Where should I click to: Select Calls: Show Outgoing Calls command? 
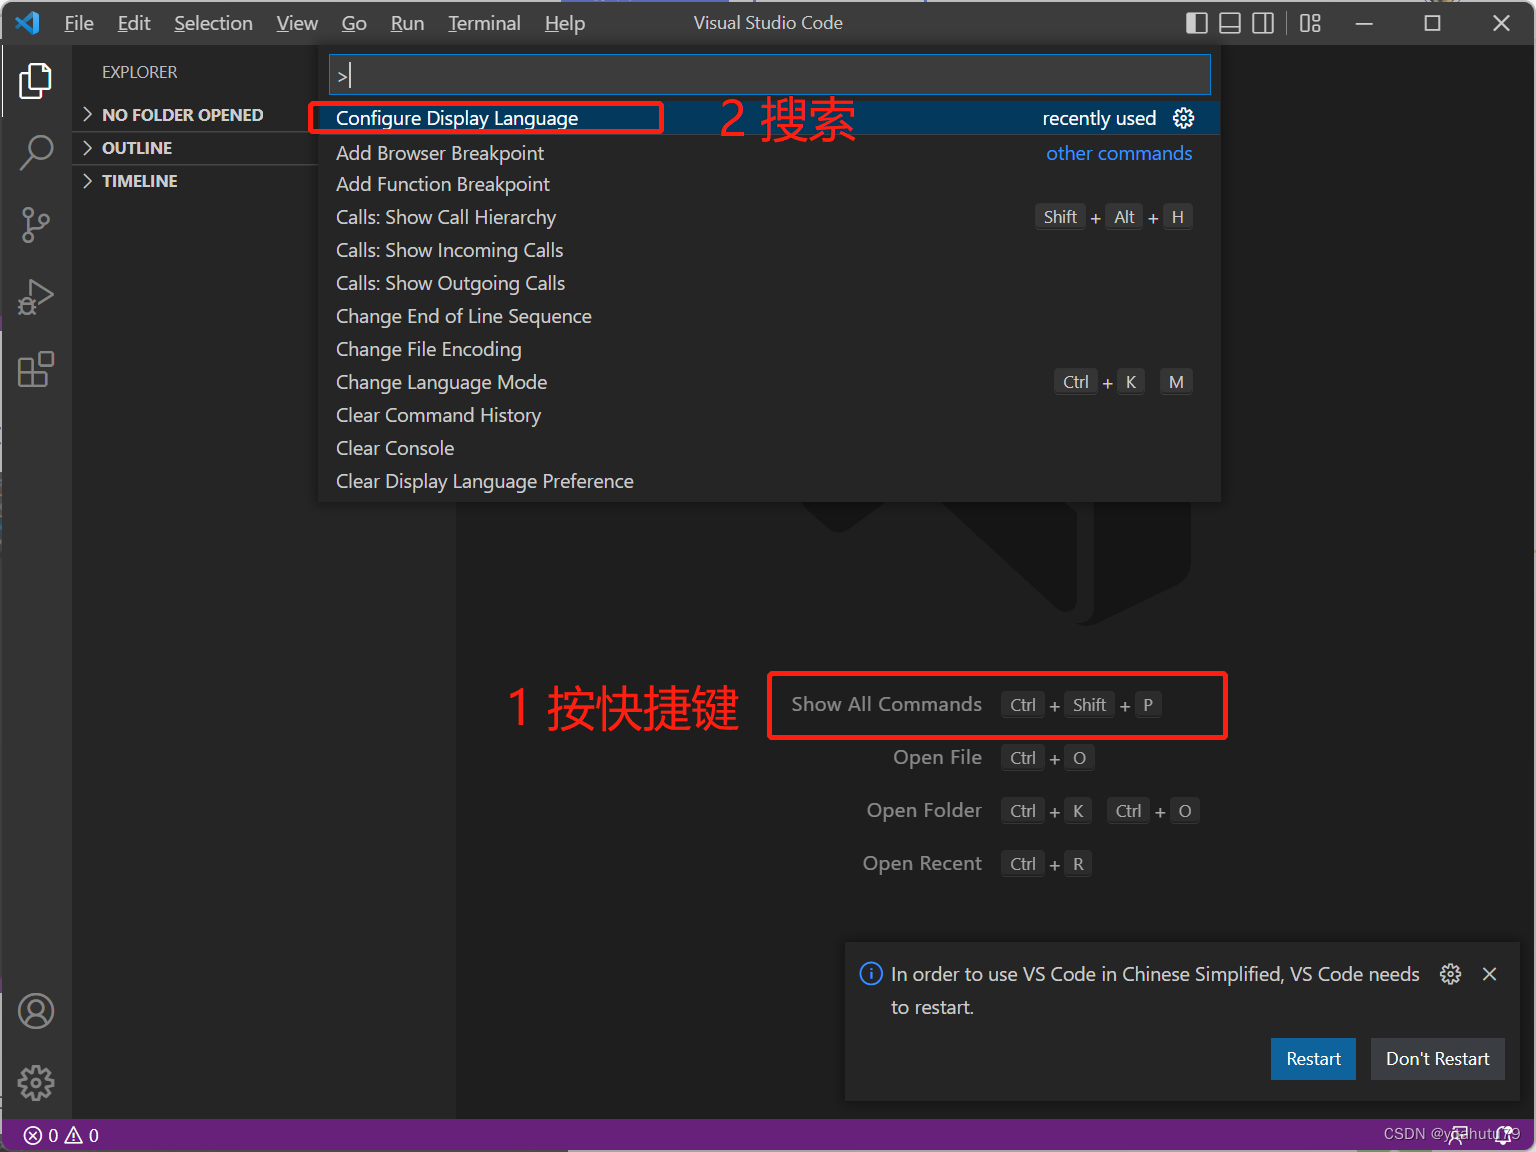click(x=769, y=283)
